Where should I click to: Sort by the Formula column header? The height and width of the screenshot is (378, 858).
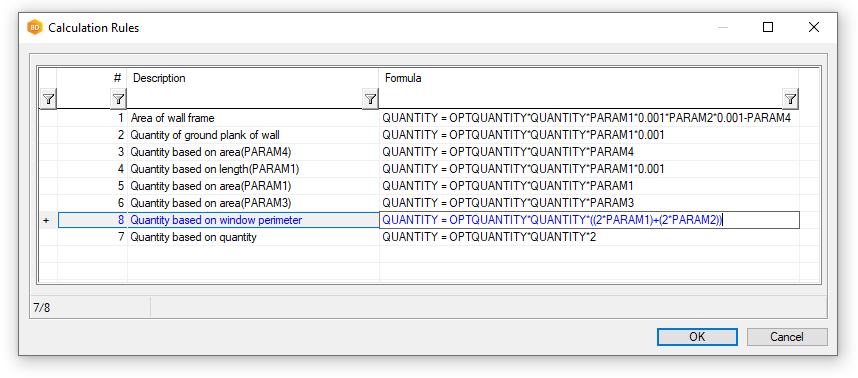[x=589, y=78]
